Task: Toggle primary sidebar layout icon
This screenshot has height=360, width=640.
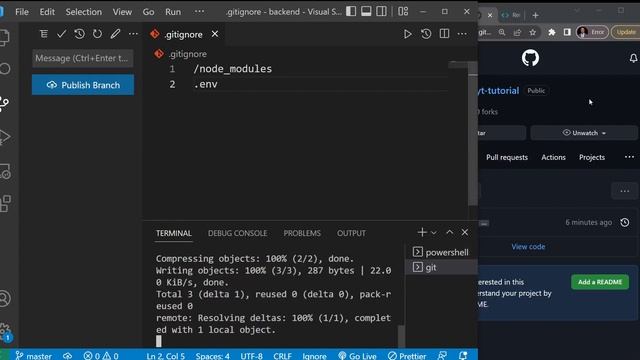Action: coord(351,11)
